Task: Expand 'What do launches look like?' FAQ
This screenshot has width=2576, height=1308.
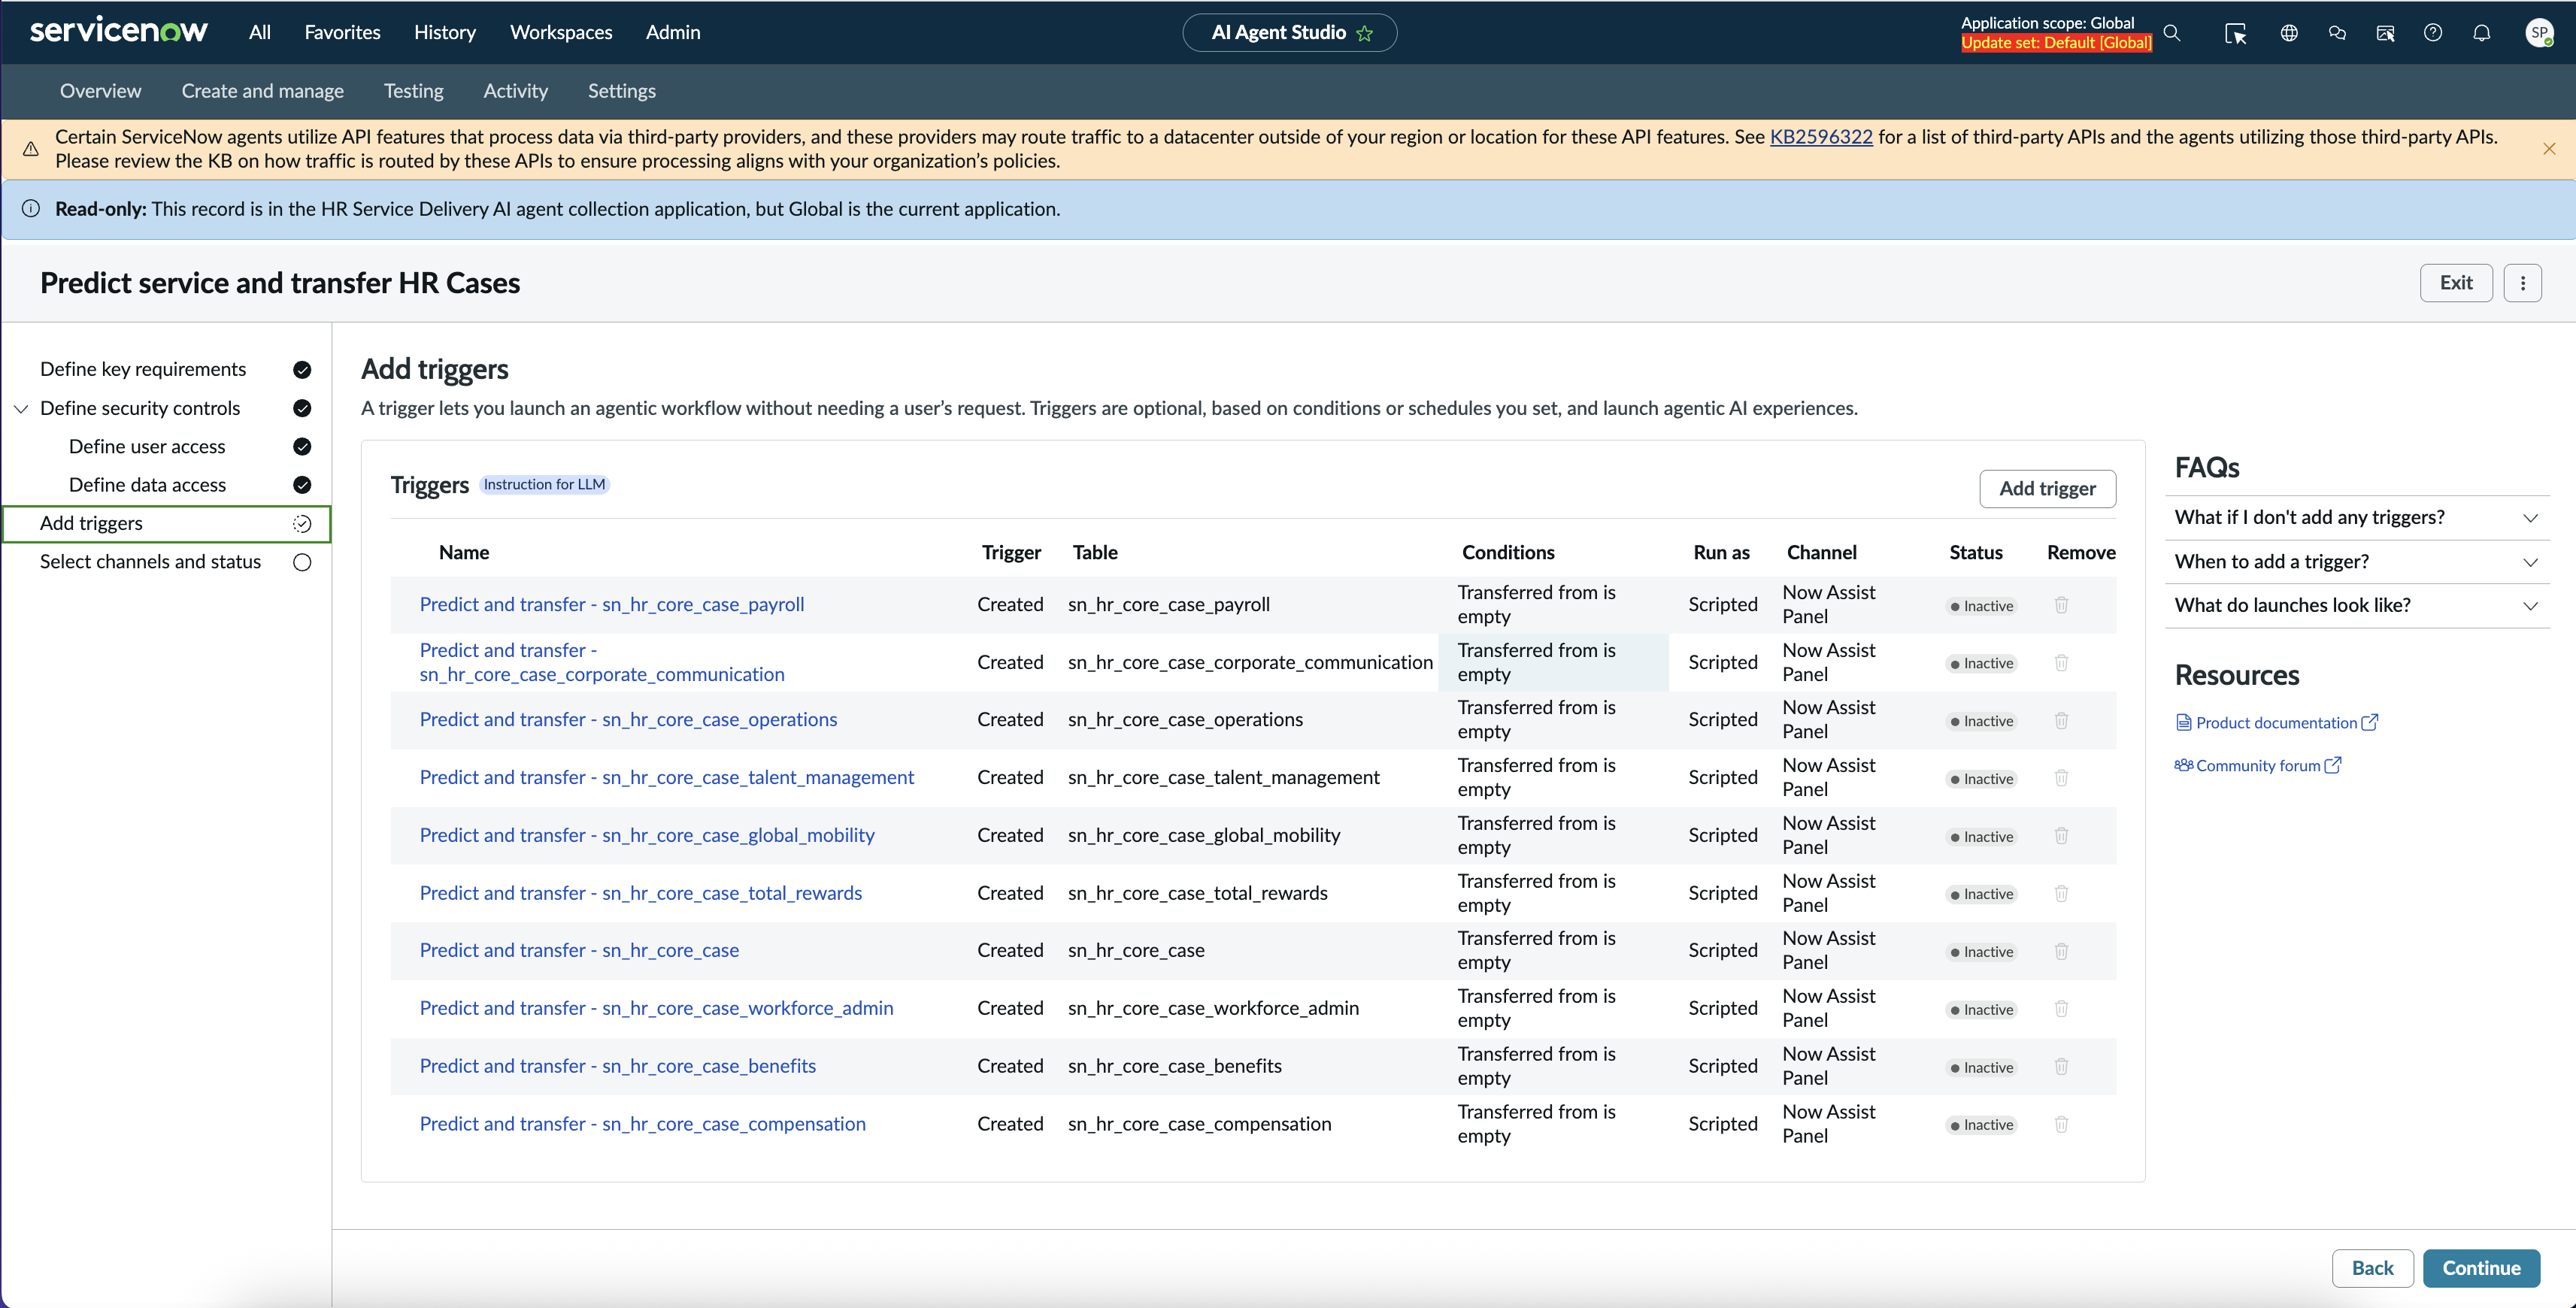Action: 2357,605
